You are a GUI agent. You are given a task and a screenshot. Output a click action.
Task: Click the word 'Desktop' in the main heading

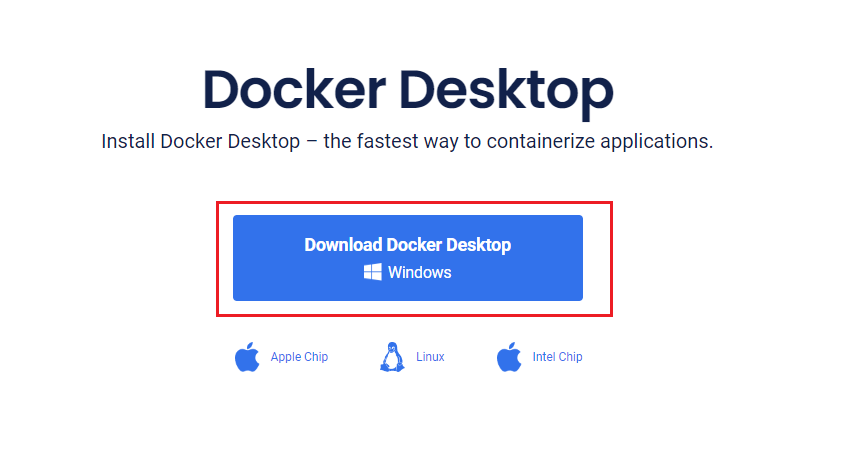click(x=506, y=91)
